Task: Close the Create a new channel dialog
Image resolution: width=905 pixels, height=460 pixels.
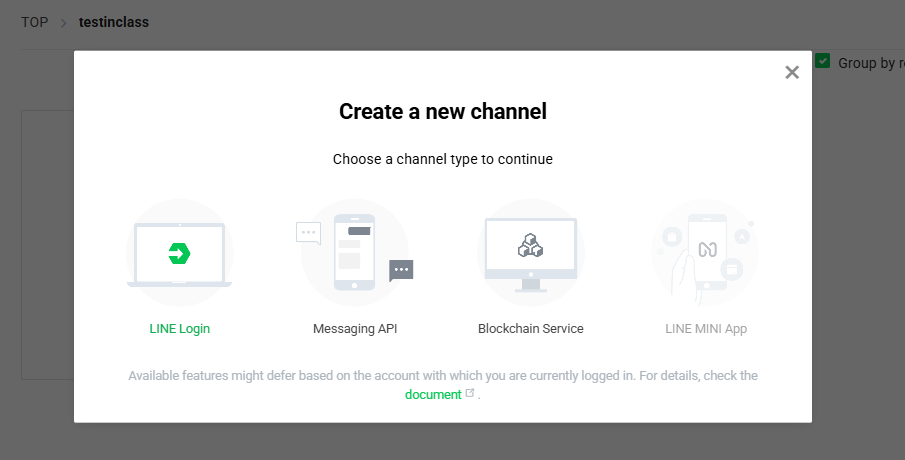Action: click(x=792, y=72)
